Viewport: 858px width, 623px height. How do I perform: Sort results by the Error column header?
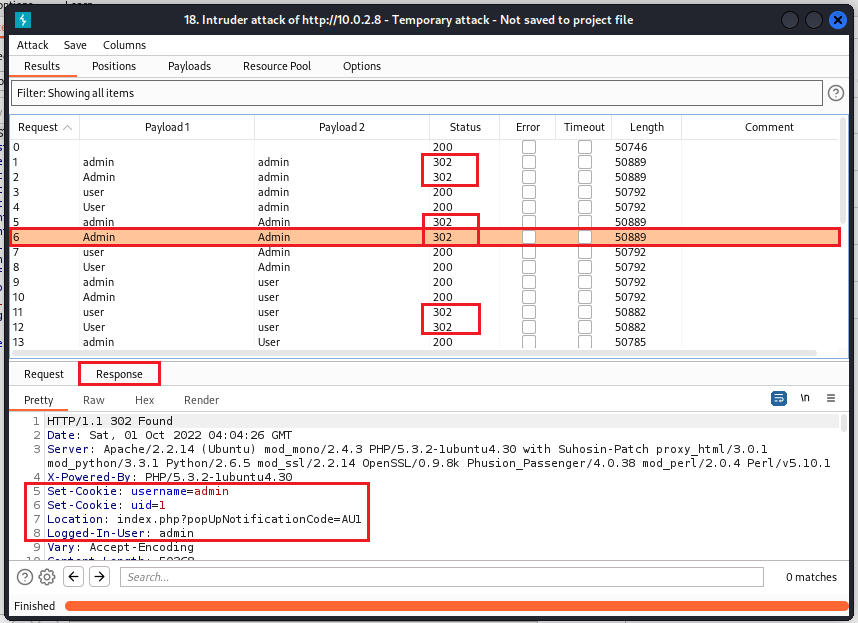[x=527, y=127]
